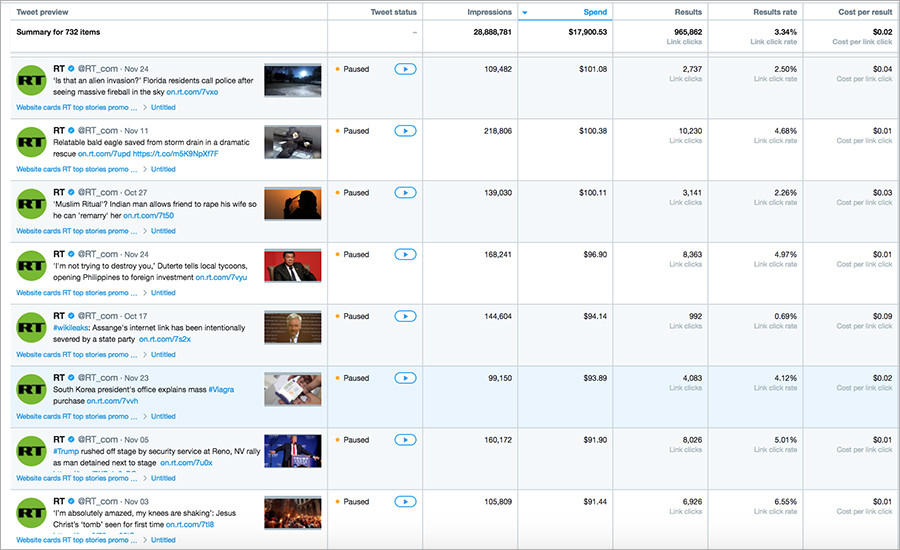The width and height of the screenshot is (900, 550).
Task: Click RT avatar on the Oct 27 tweet
Action: pos(31,204)
